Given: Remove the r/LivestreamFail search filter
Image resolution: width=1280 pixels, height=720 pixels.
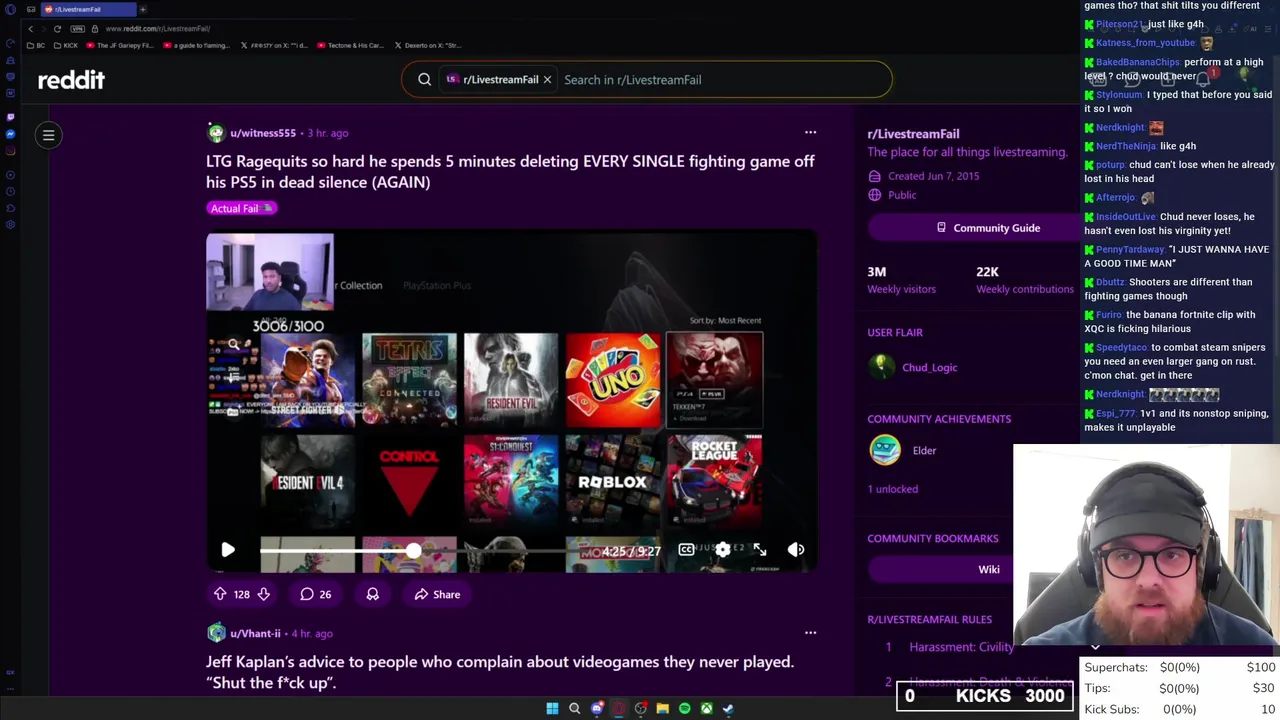Looking at the screenshot, I should click(547, 80).
